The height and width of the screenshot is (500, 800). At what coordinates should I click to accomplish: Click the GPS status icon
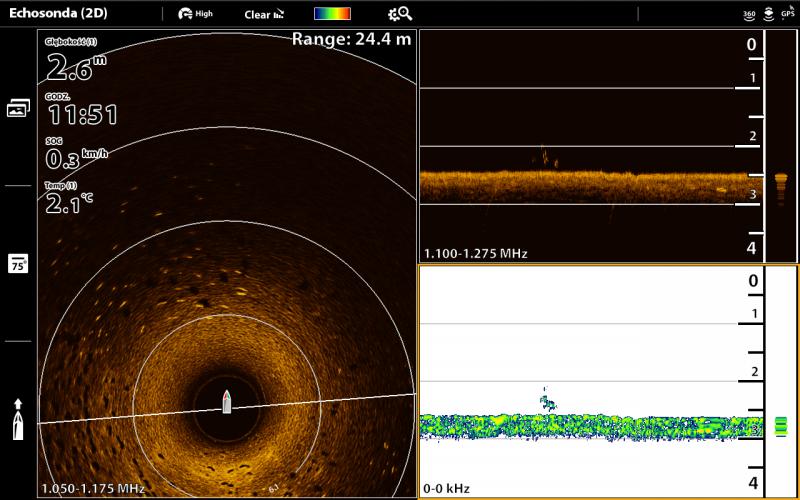pyautogui.click(x=788, y=14)
